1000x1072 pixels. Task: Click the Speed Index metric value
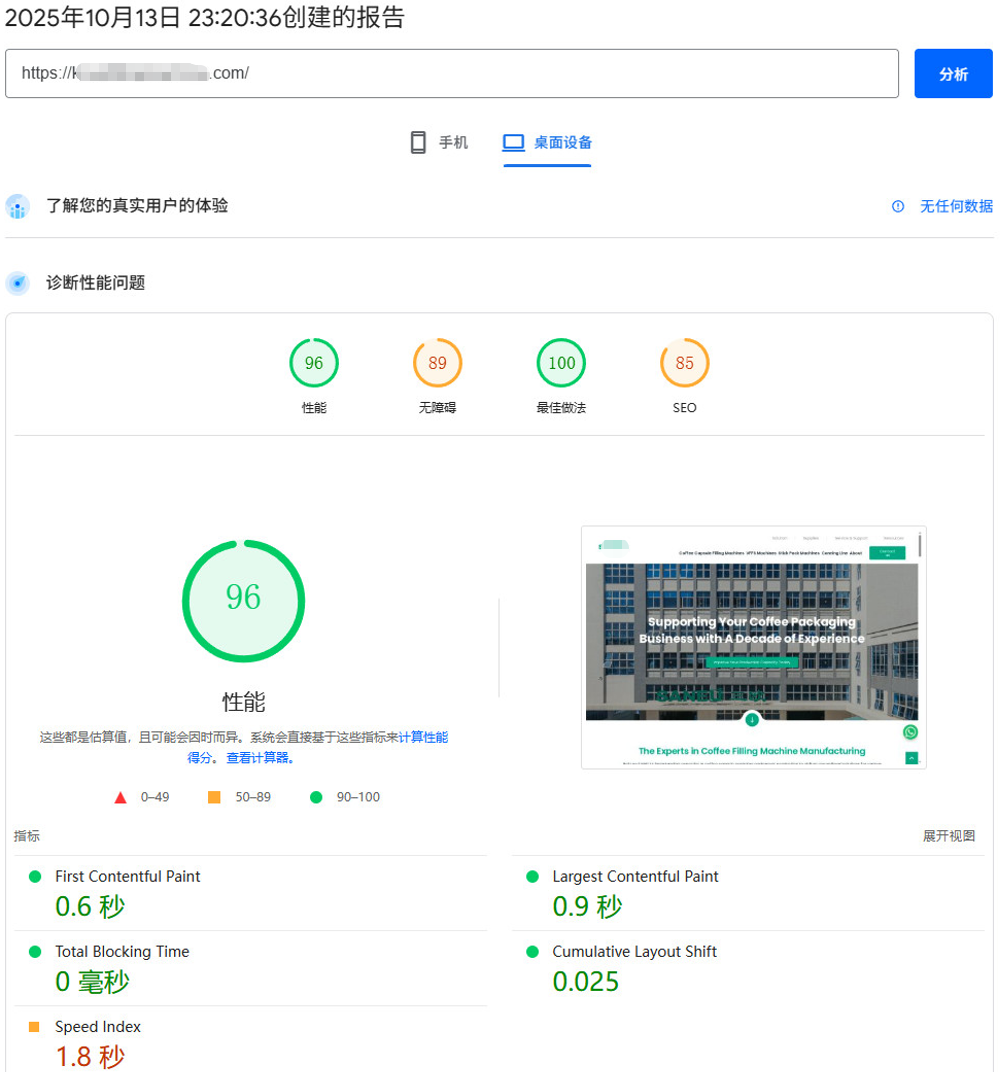click(x=90, y=1056)
